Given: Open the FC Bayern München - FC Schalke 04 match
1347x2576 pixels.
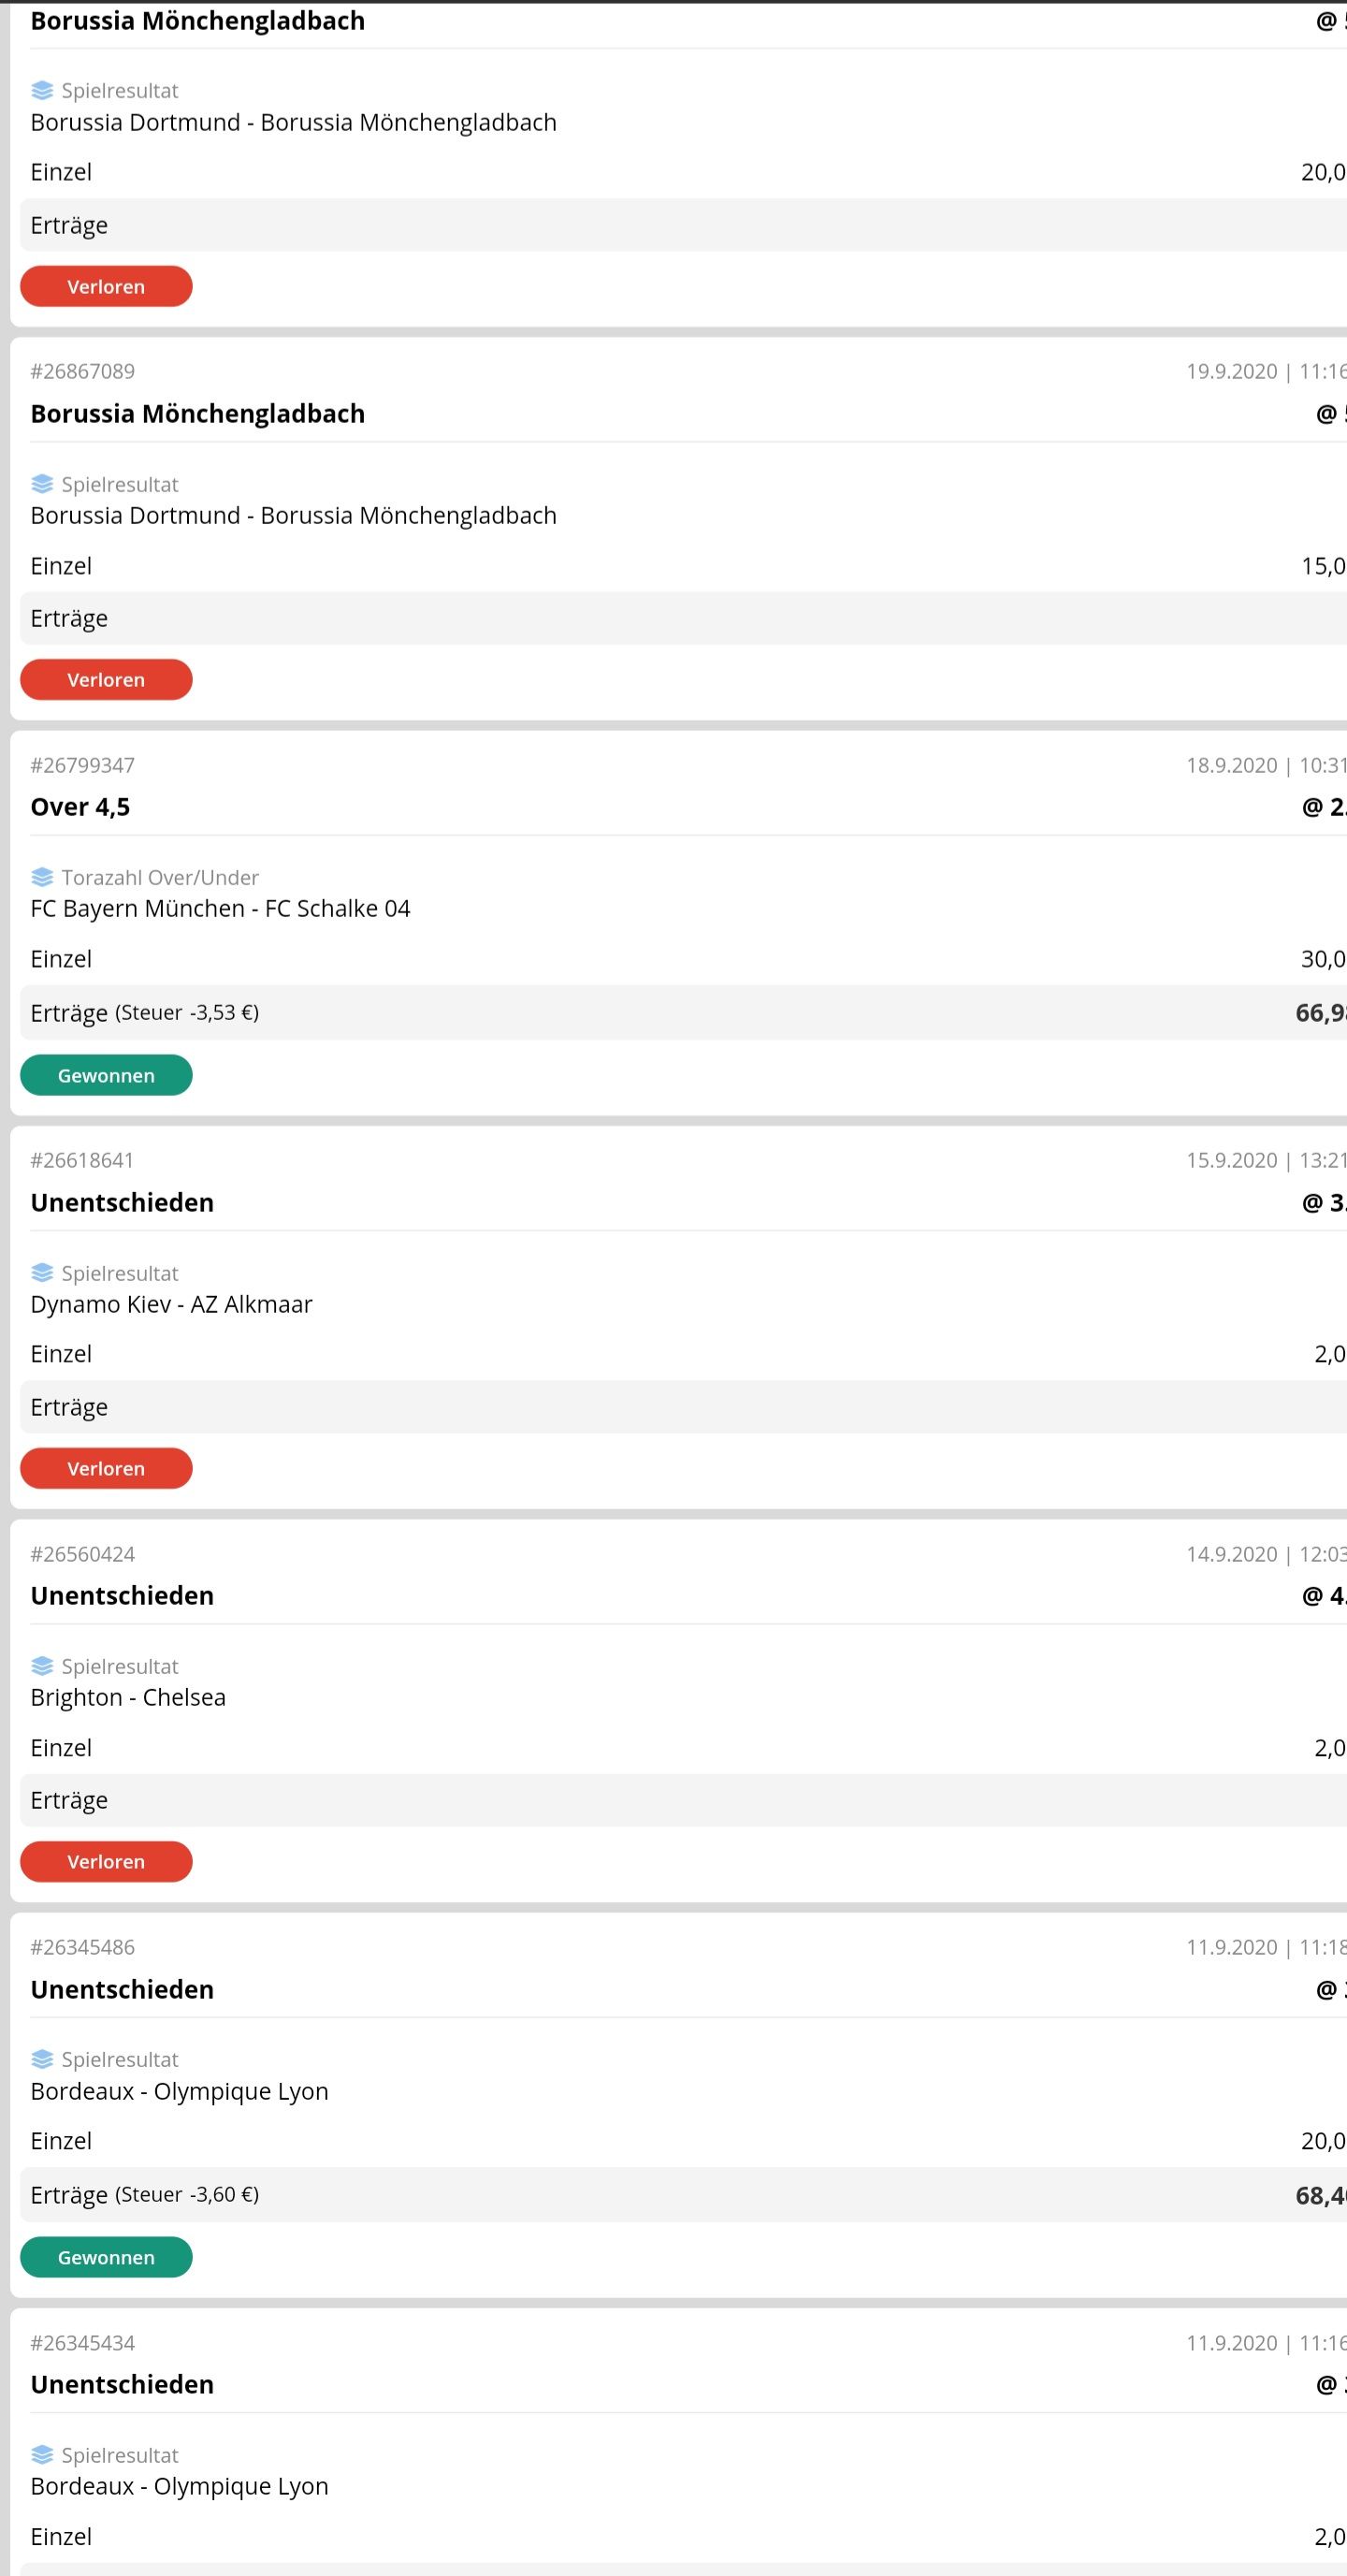Looking at the screenshot, I should pyautogui.click(x=220, y=908).
